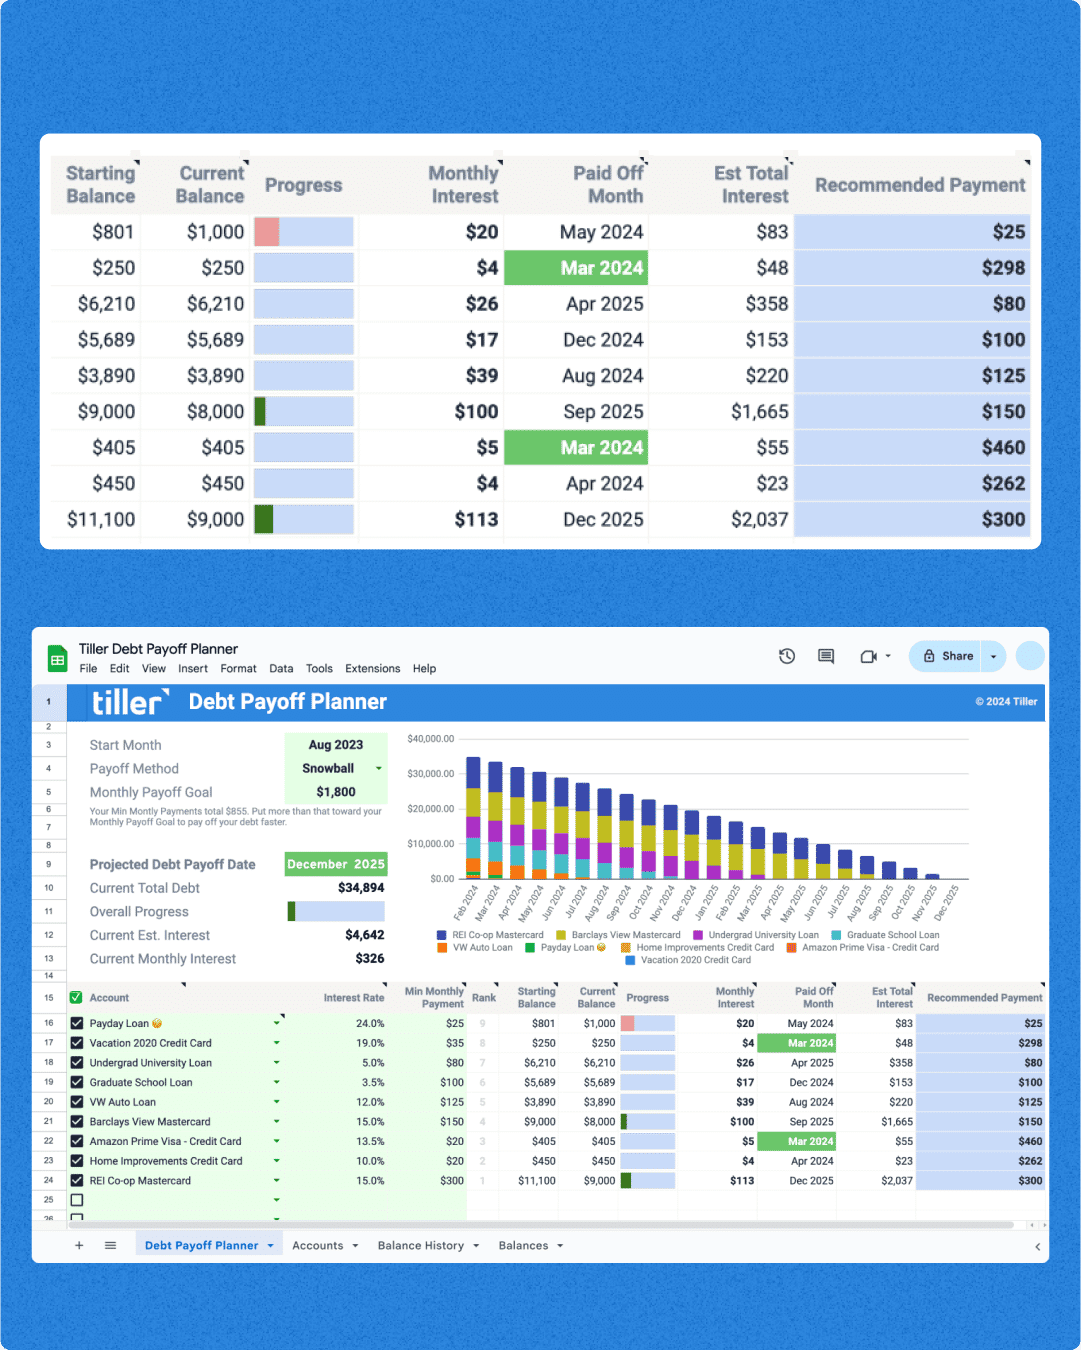This screenshot has height=1350, width=1081.
Task: Select the Debt Payoff Planner sheet tab
Action: pyautogui.click(x=201, y=1246)
